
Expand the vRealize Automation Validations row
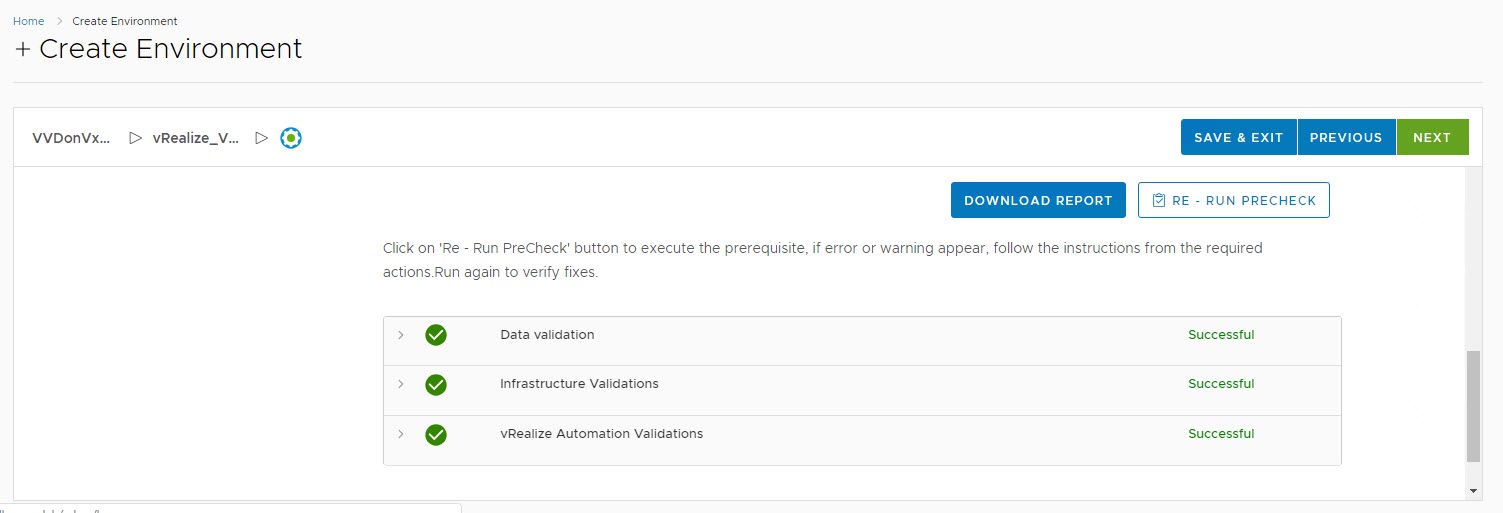(401, 435)
